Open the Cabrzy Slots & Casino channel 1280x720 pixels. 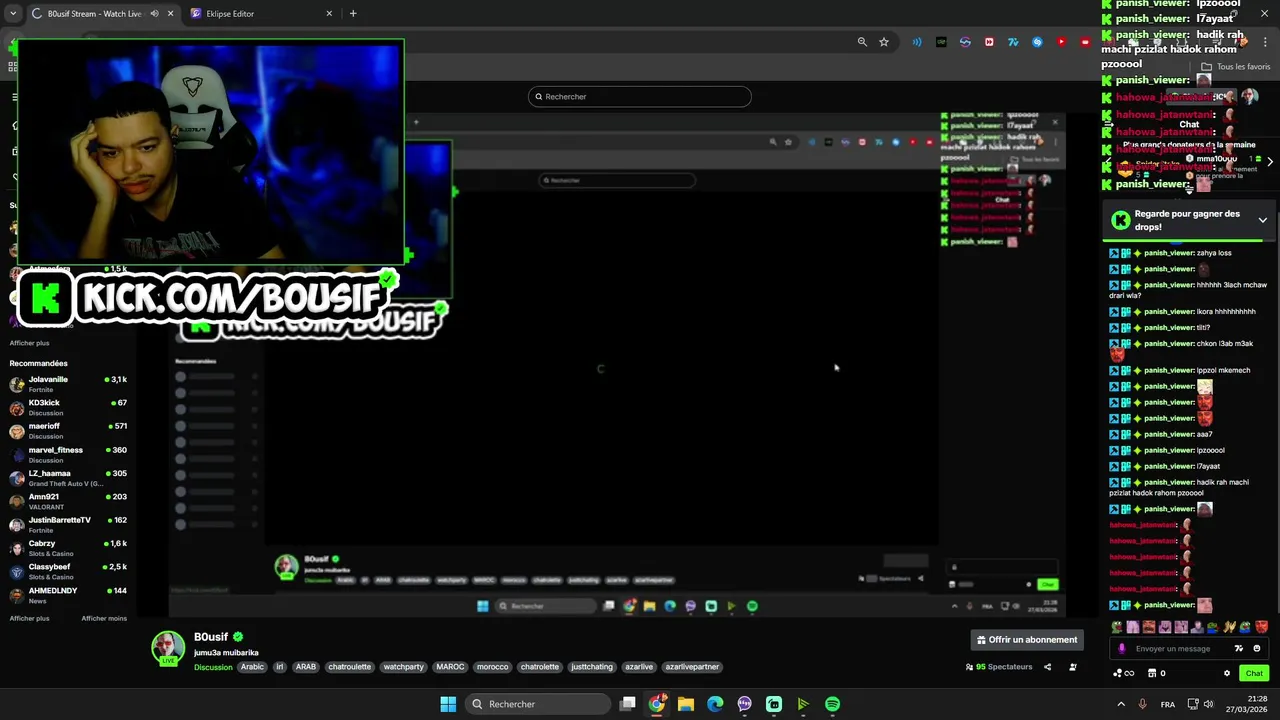68,548
